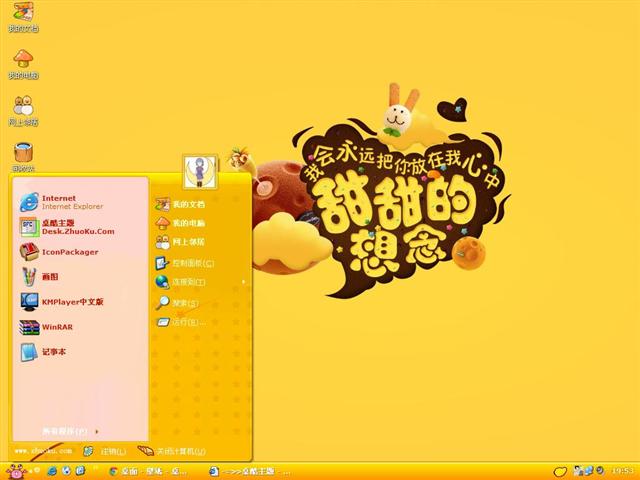
Task: Launch KMPlayer中文版
Action: point(61,302)
